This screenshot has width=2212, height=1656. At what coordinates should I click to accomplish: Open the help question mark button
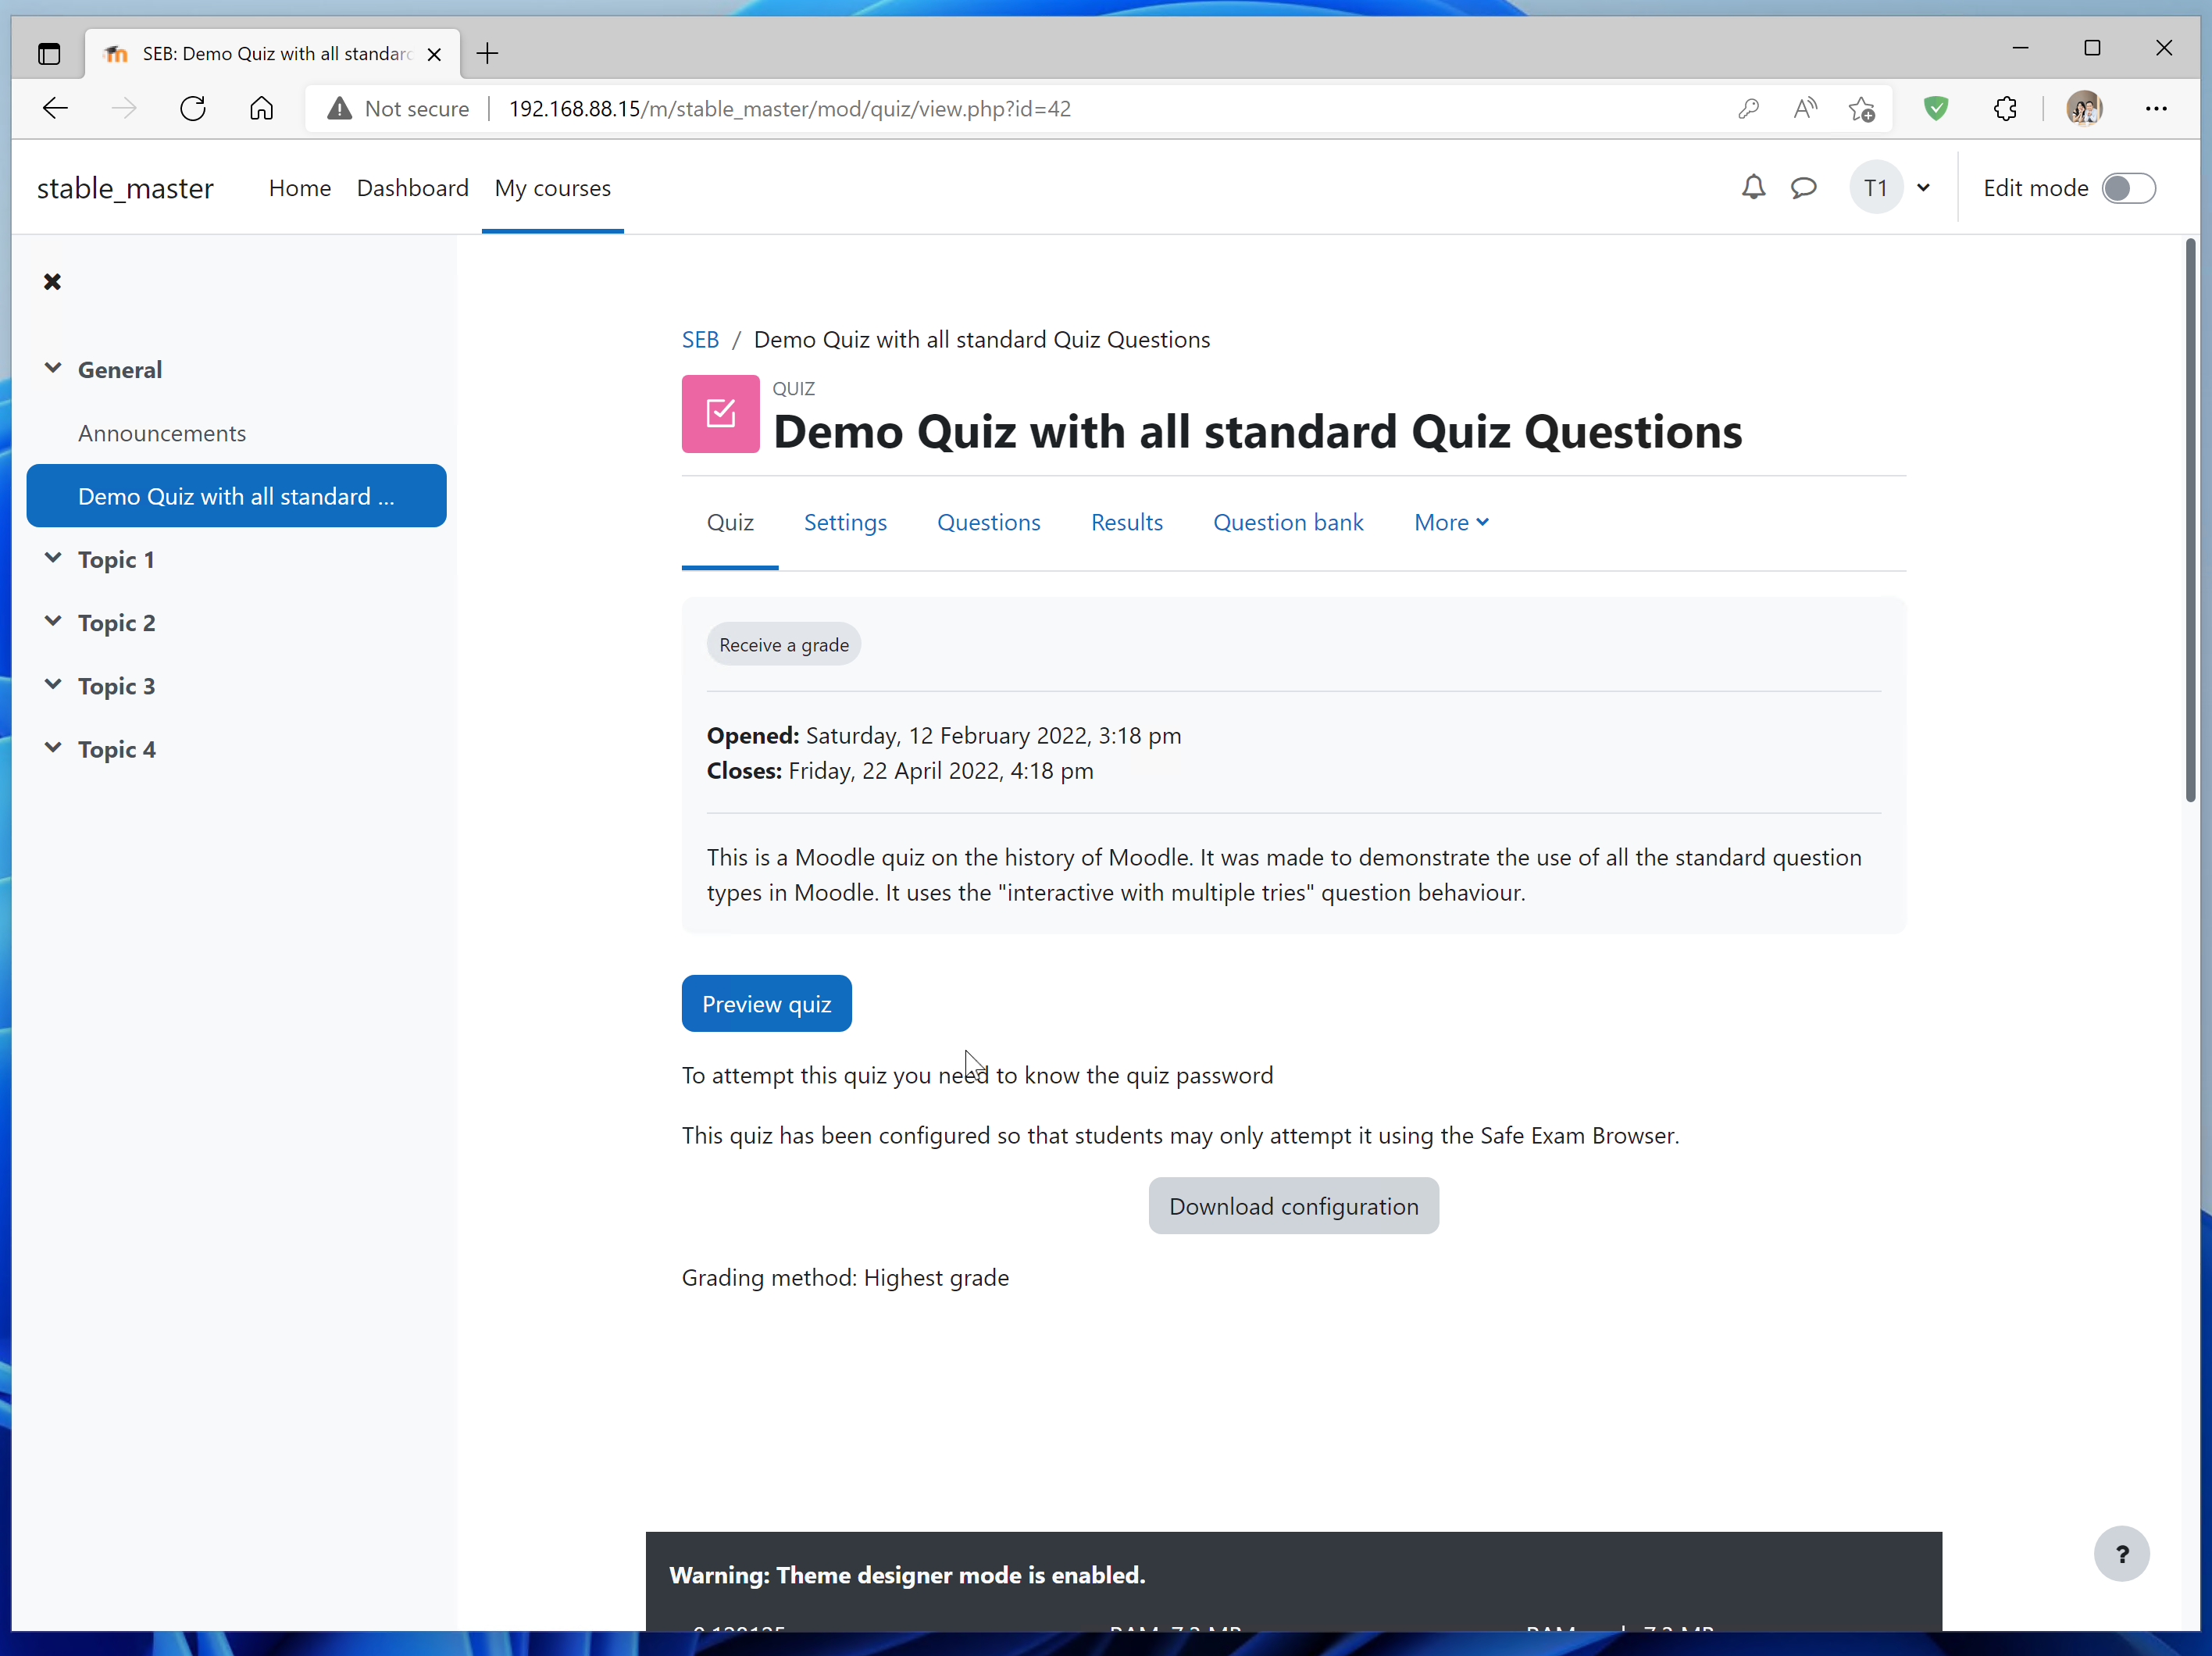(2122, 1553)
